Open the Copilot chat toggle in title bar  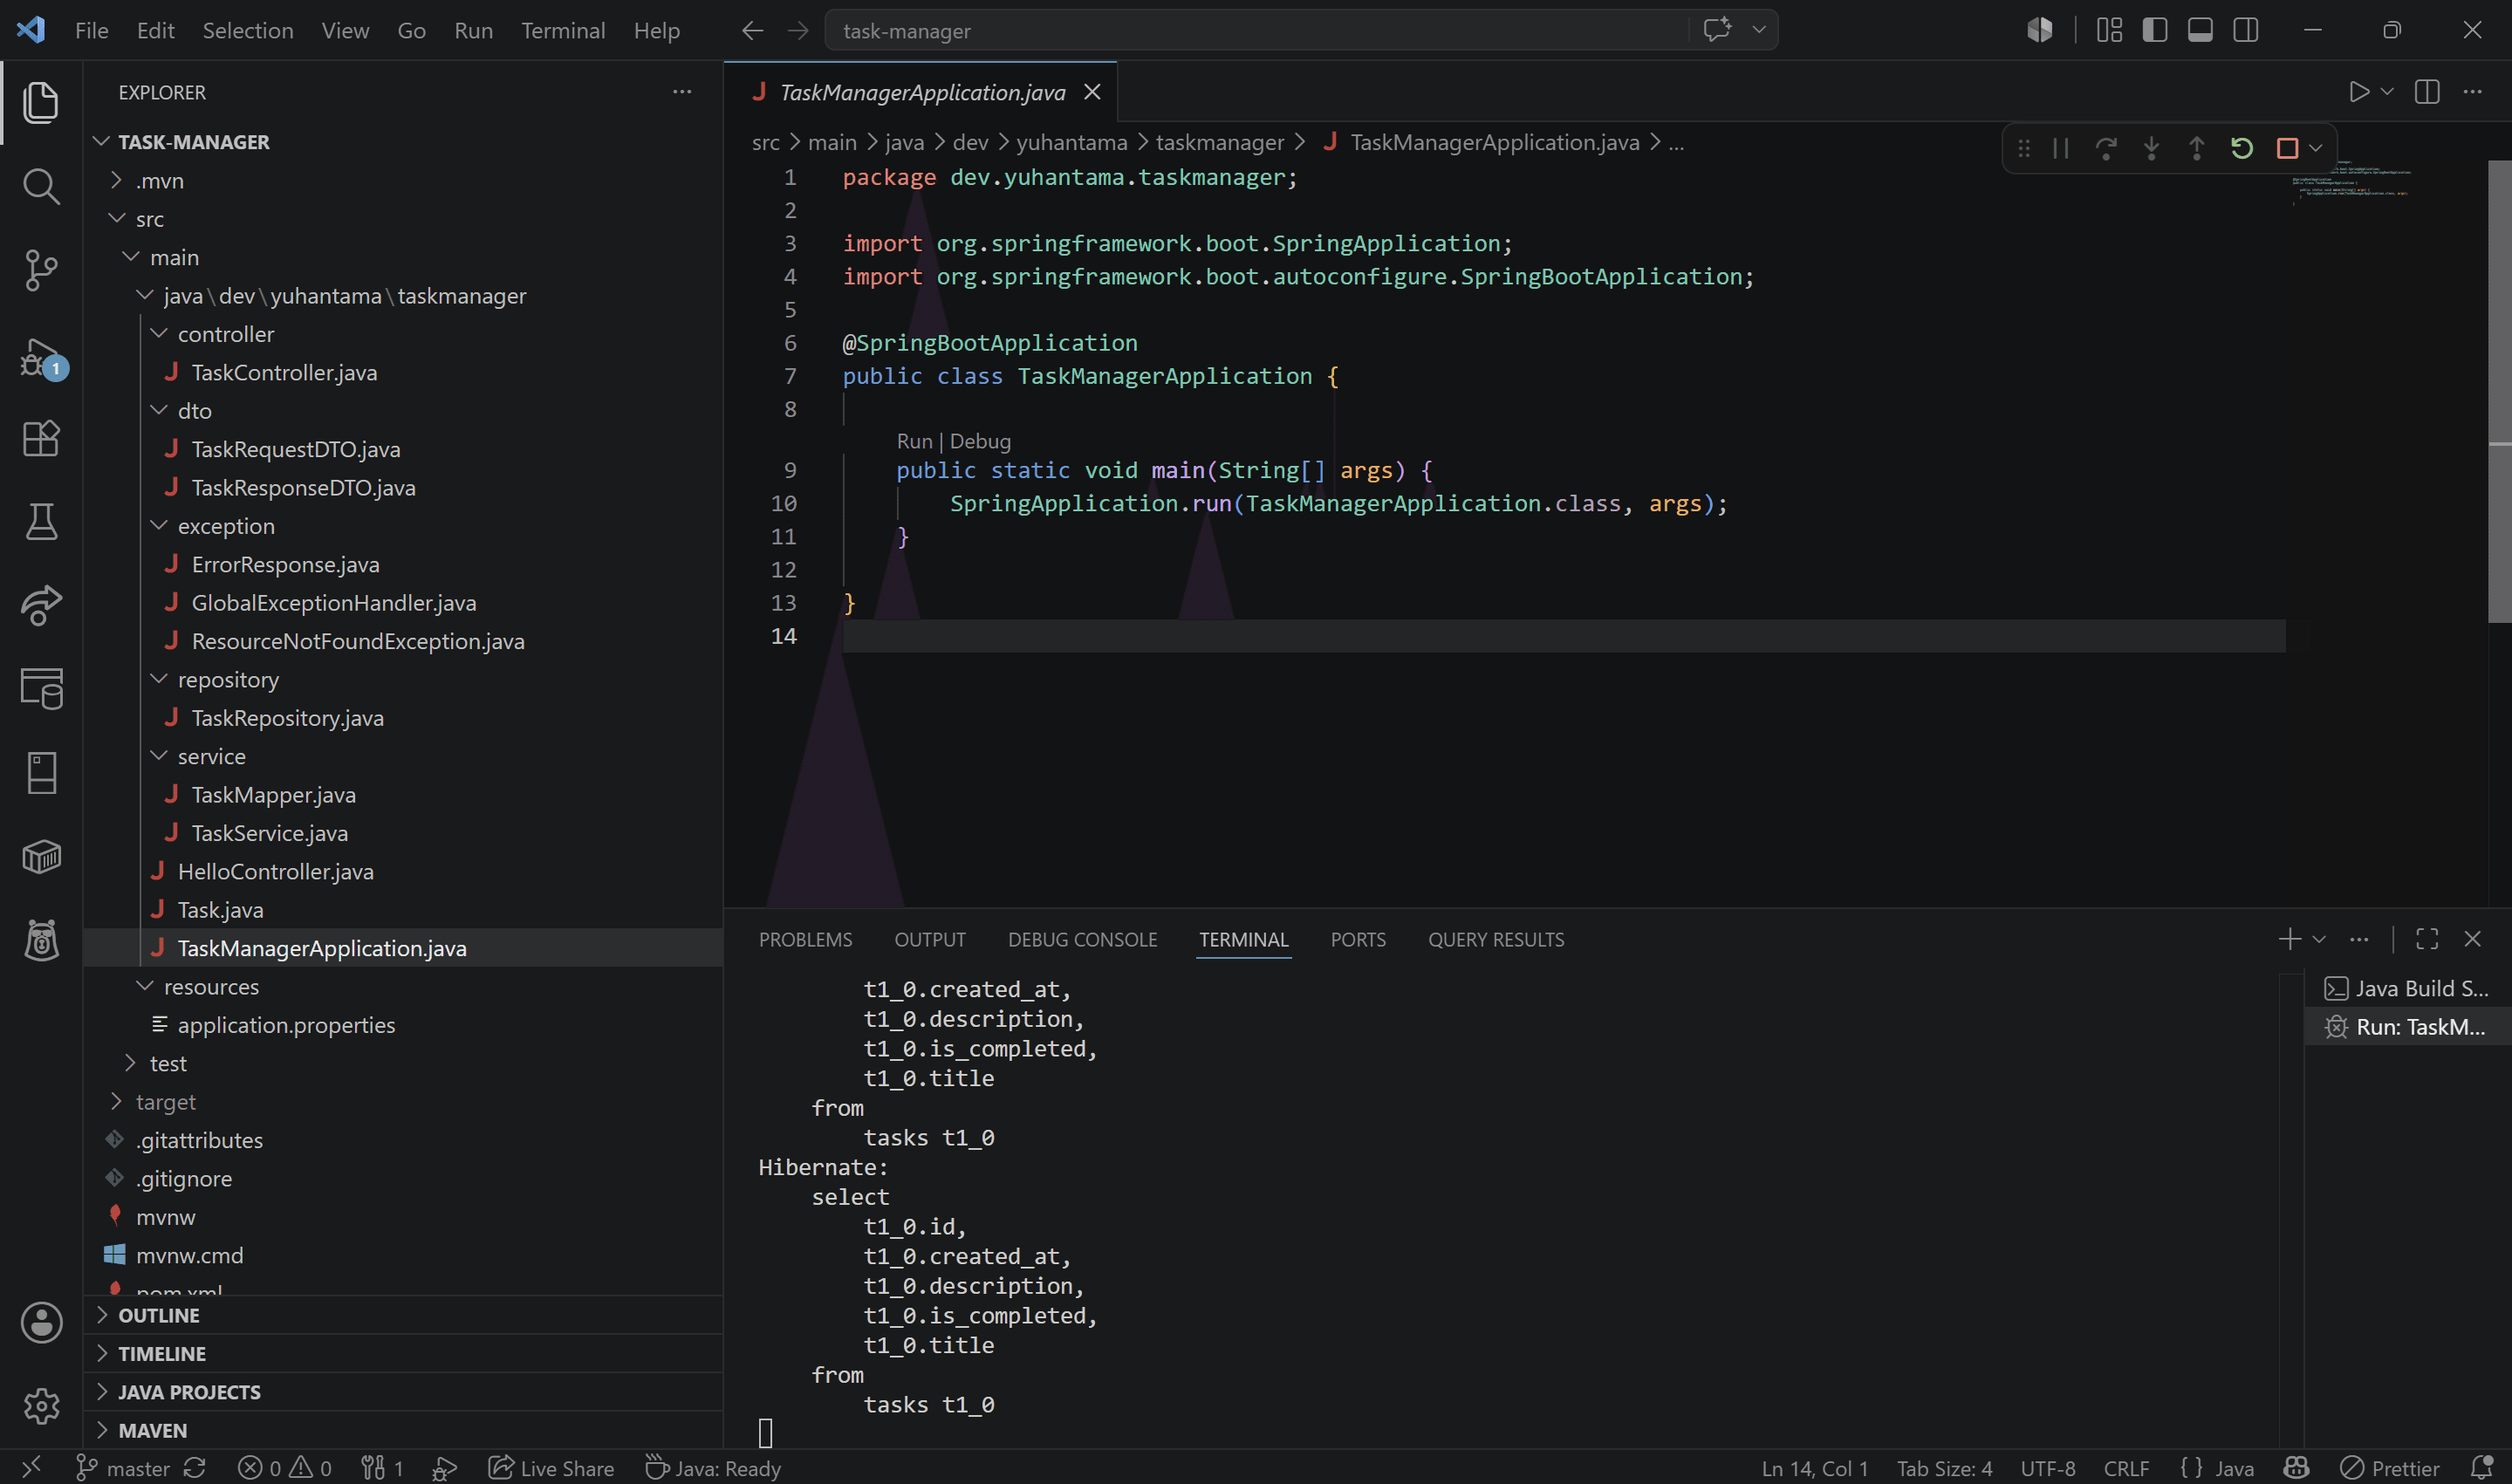[1717, 30]
